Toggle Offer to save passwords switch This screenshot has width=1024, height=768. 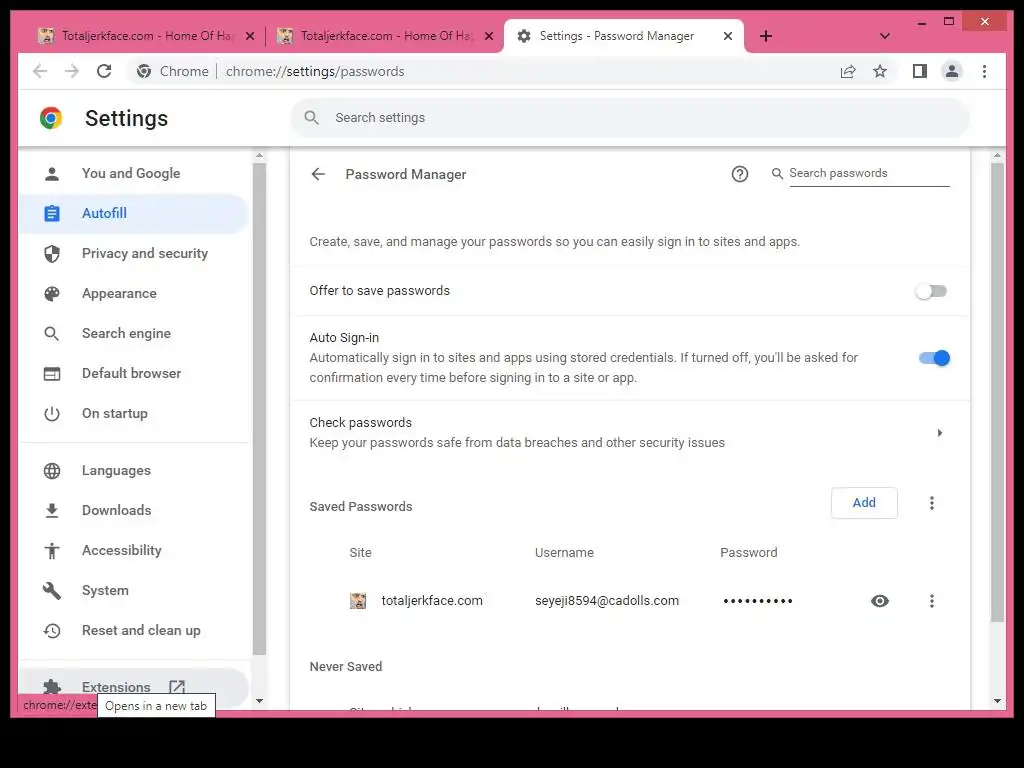(931, 291)
